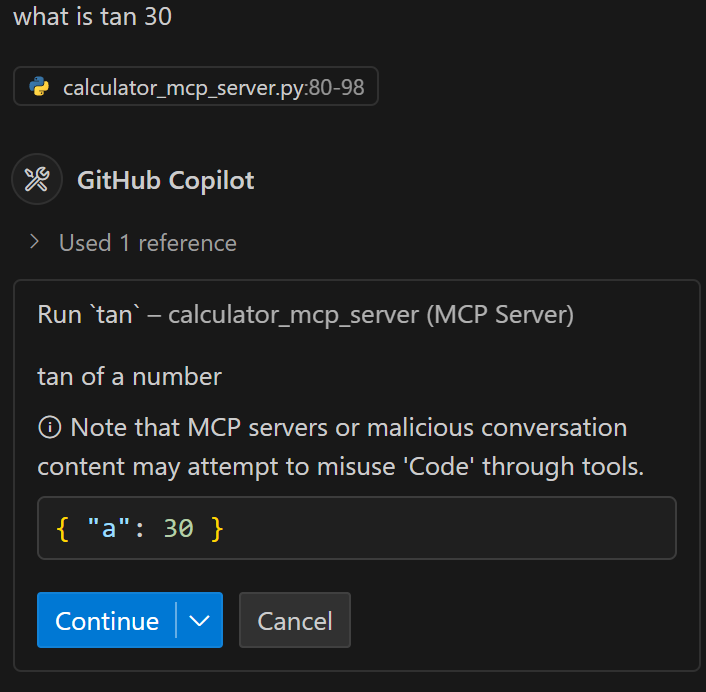Viewport: 706px width, 692px height.
Task: Click the :80-98 line range in file chip
Action: [335, 87]
